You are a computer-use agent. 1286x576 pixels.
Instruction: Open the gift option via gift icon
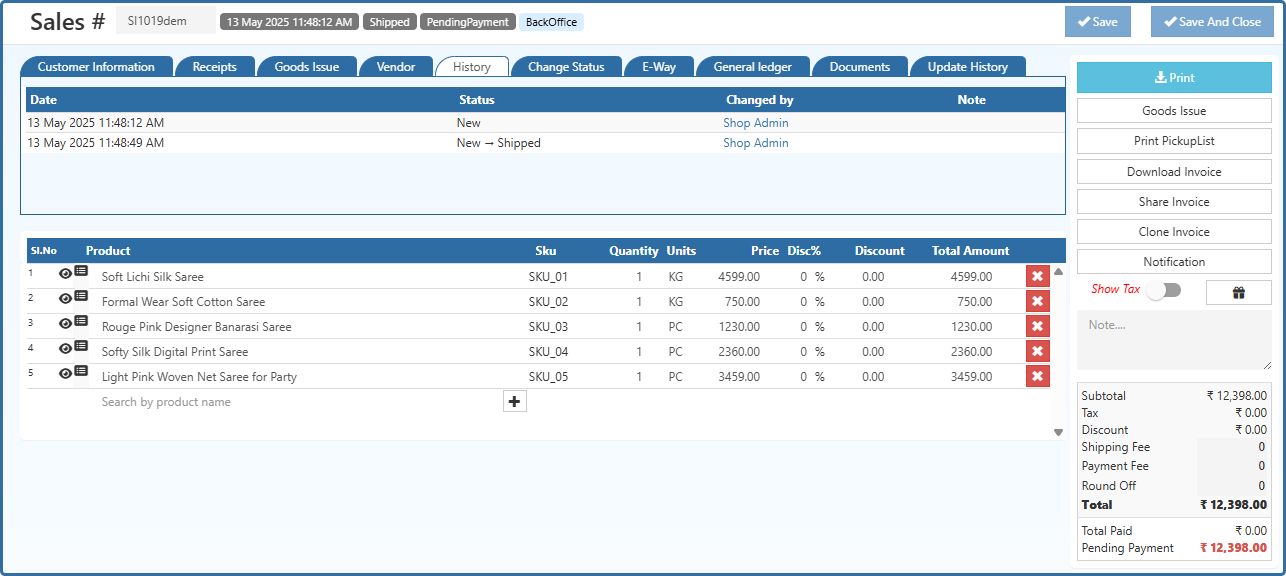click(1239, 290)
